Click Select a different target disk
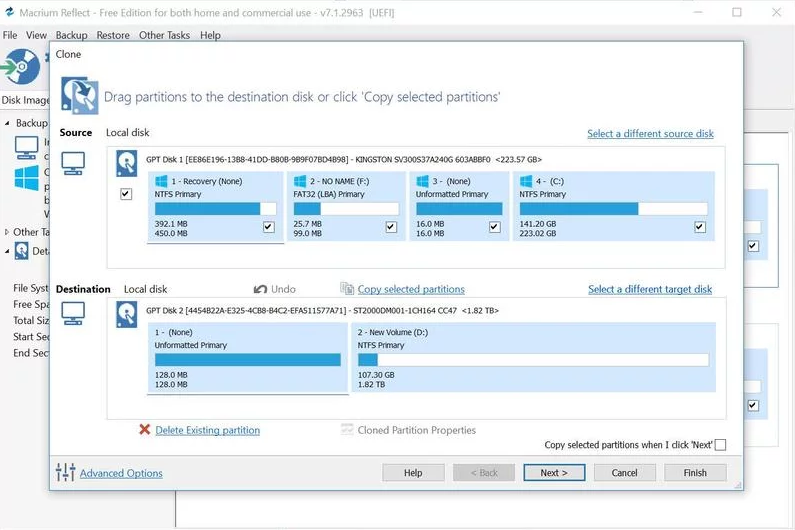 pos(650,289)
